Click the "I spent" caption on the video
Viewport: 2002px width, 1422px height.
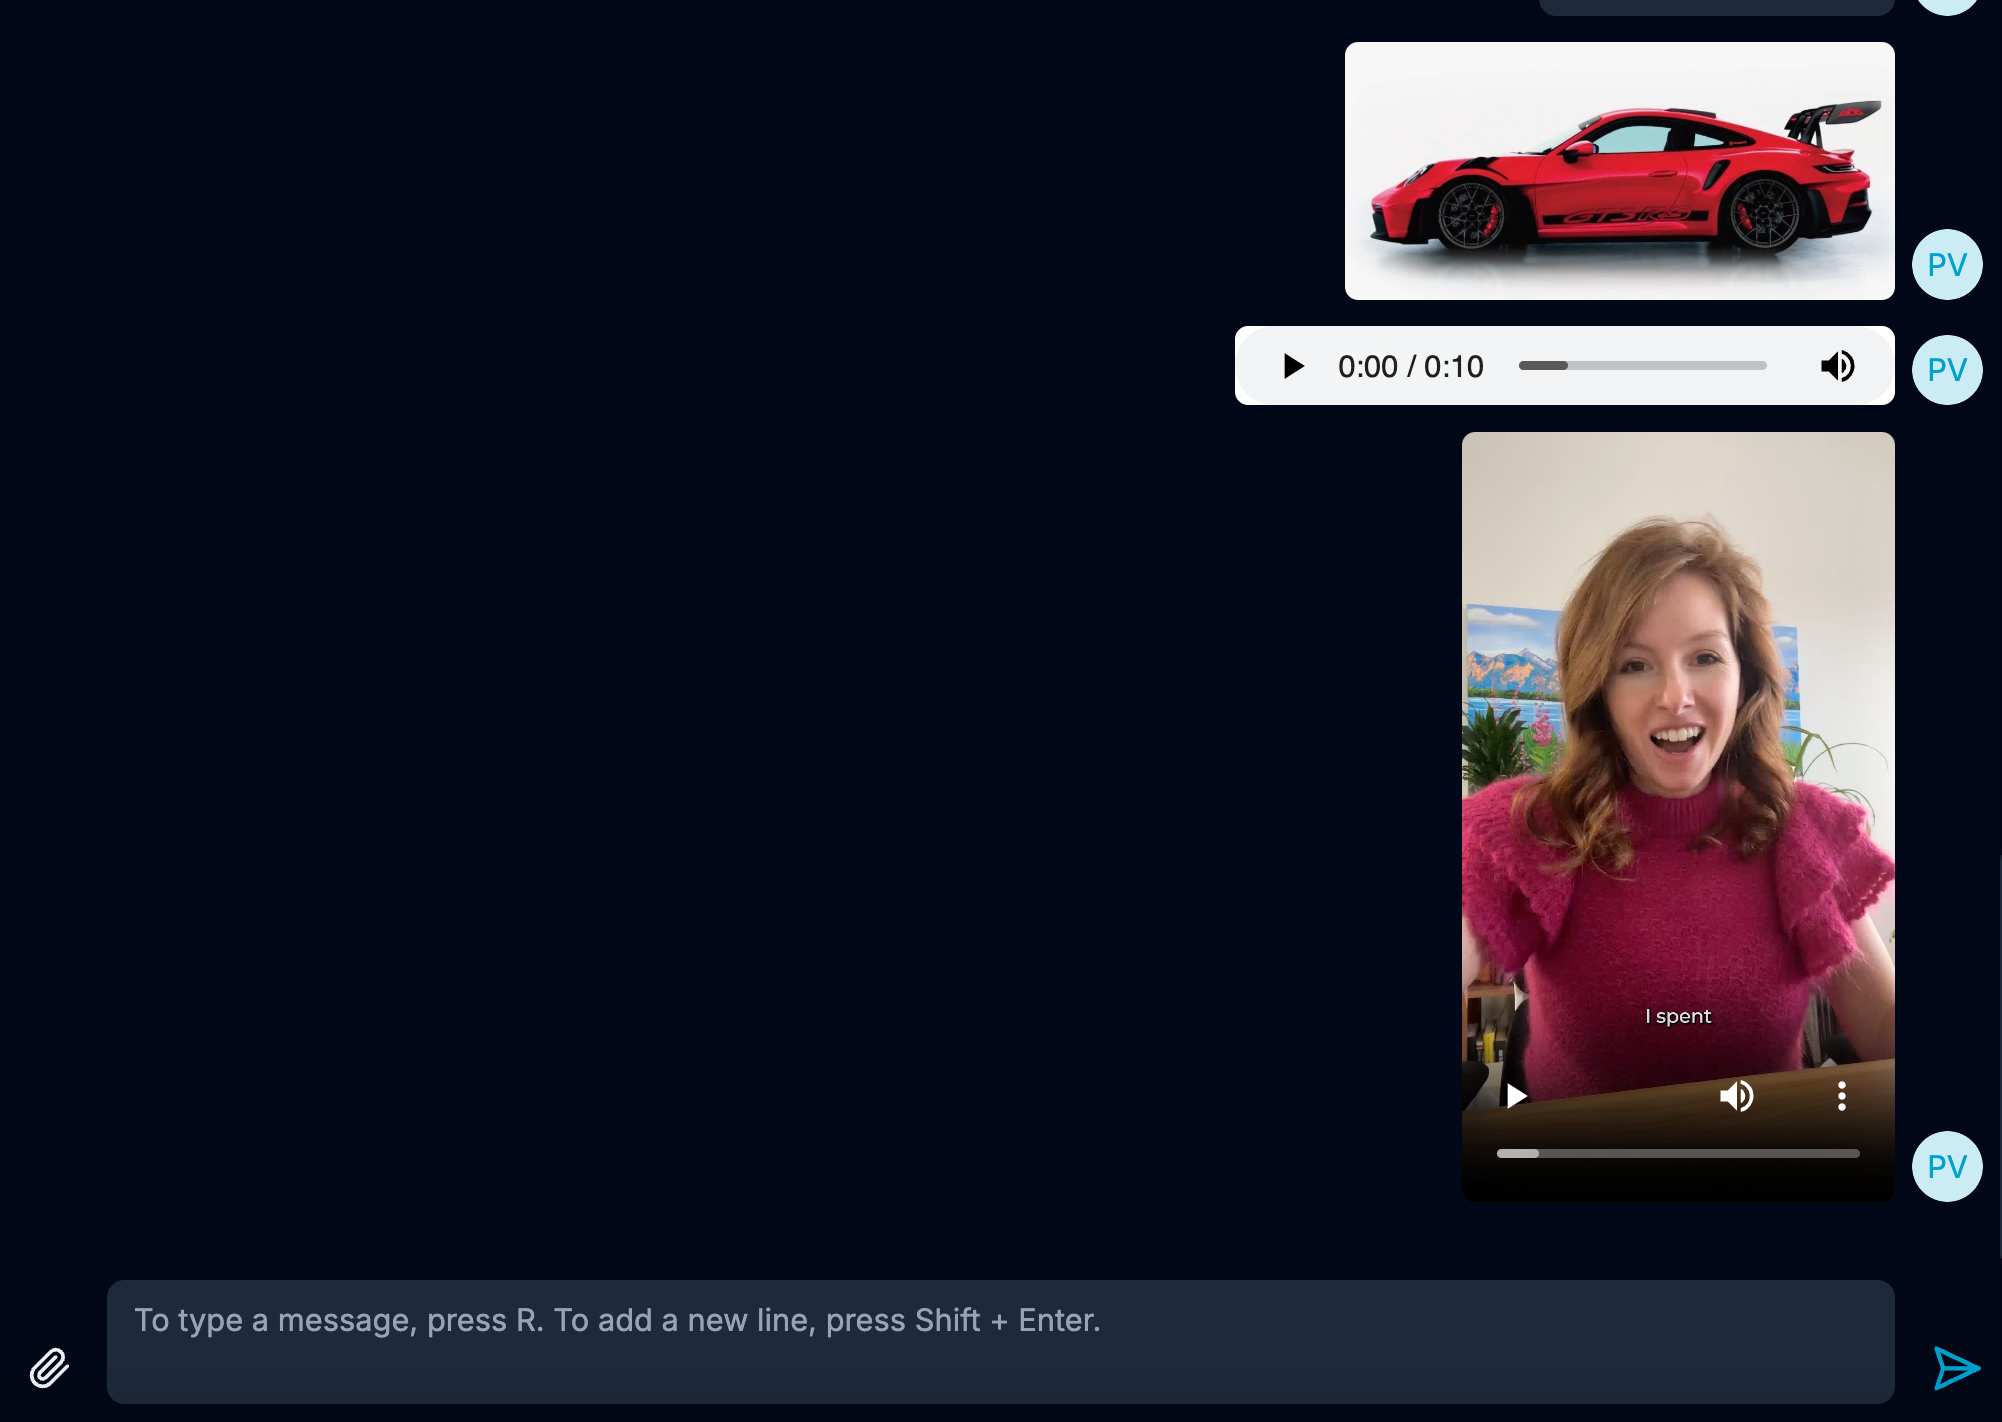tap(1677, 1016)
